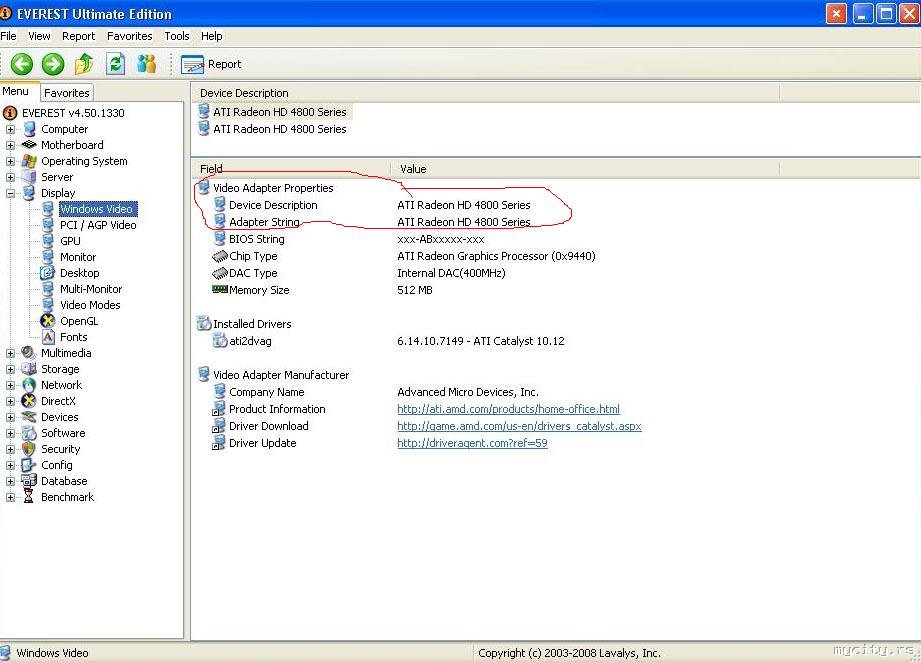Screen dimensions: 921x662
Task: Click the Multimedia node icon
Action: pyautogui.click(x=28, y=352)
